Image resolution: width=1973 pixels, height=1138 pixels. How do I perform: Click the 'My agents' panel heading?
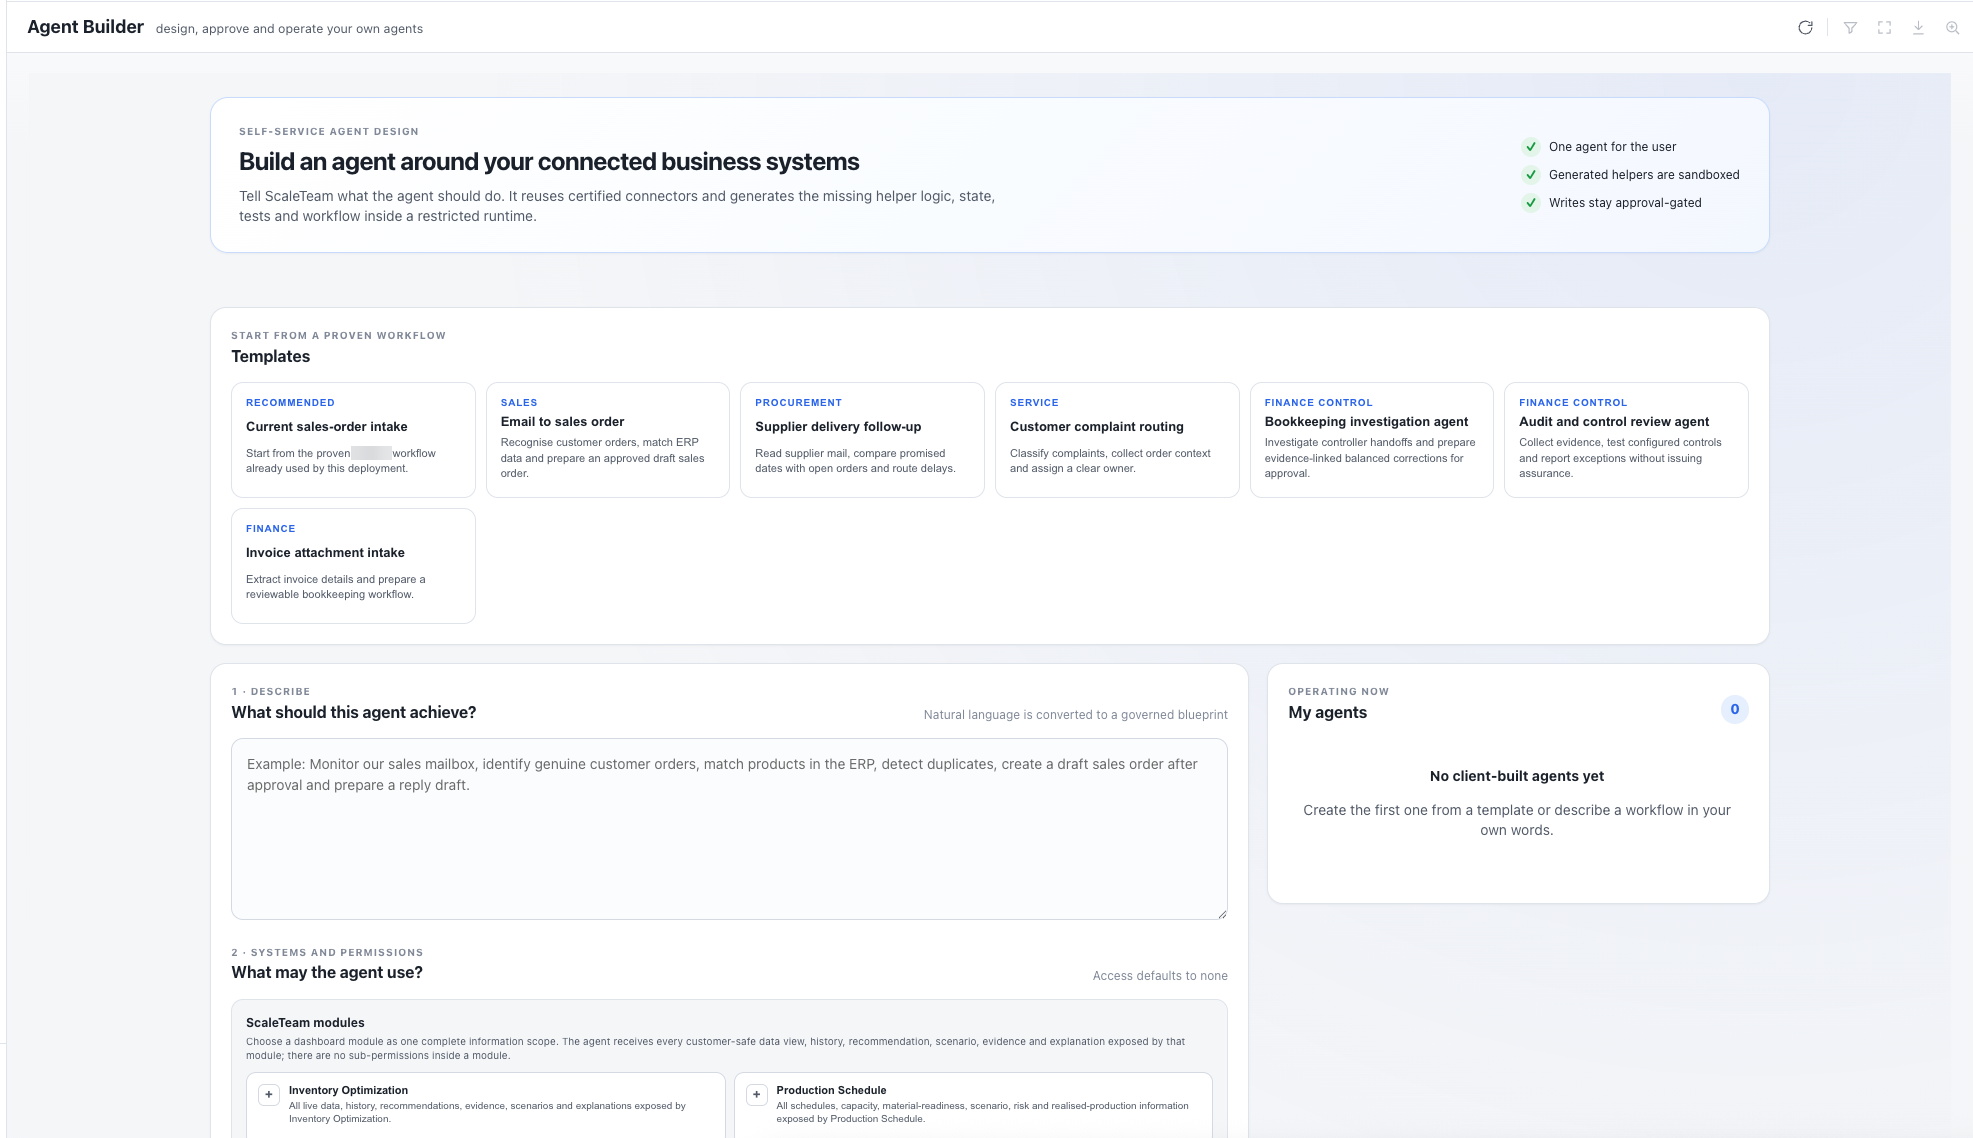[x=1327, y=713]
